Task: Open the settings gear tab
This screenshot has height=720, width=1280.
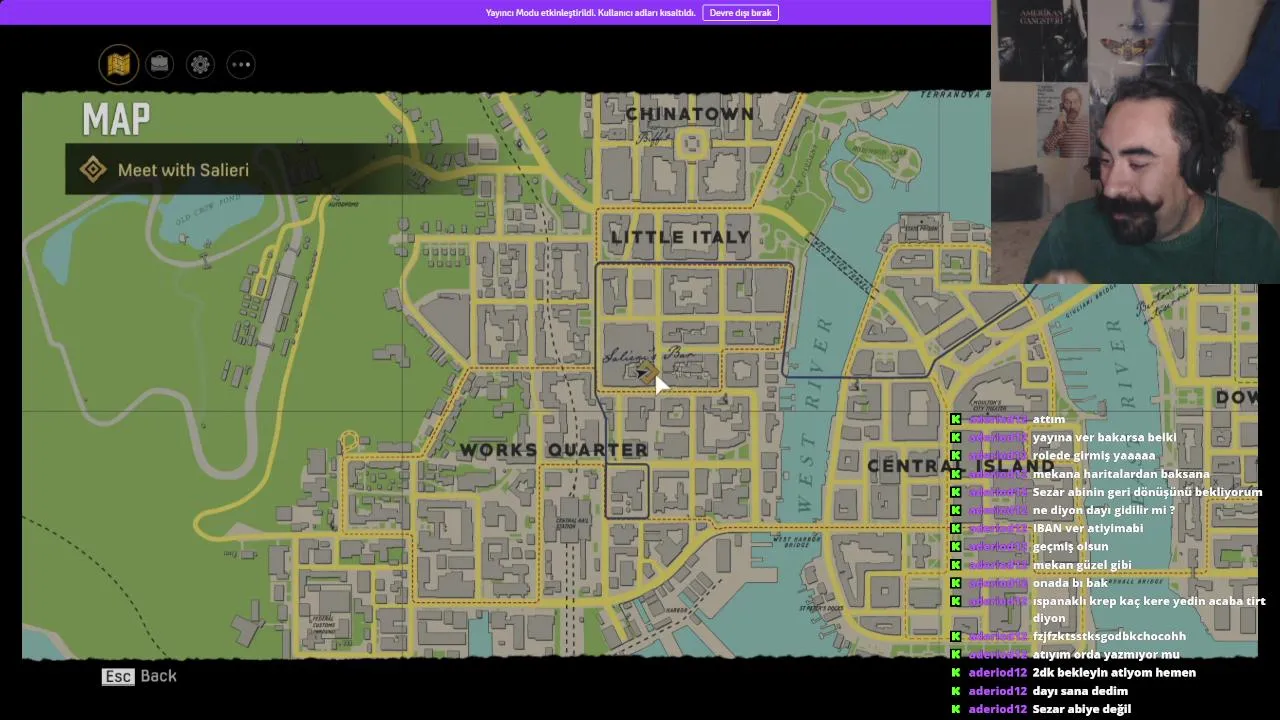Action: tap(200, 65)
